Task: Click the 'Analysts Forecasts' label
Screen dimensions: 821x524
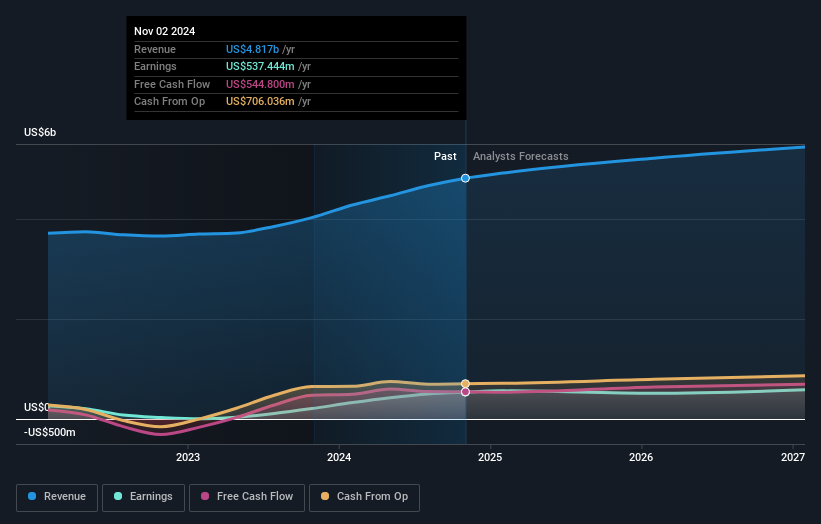Action: [x=520, y=157]
